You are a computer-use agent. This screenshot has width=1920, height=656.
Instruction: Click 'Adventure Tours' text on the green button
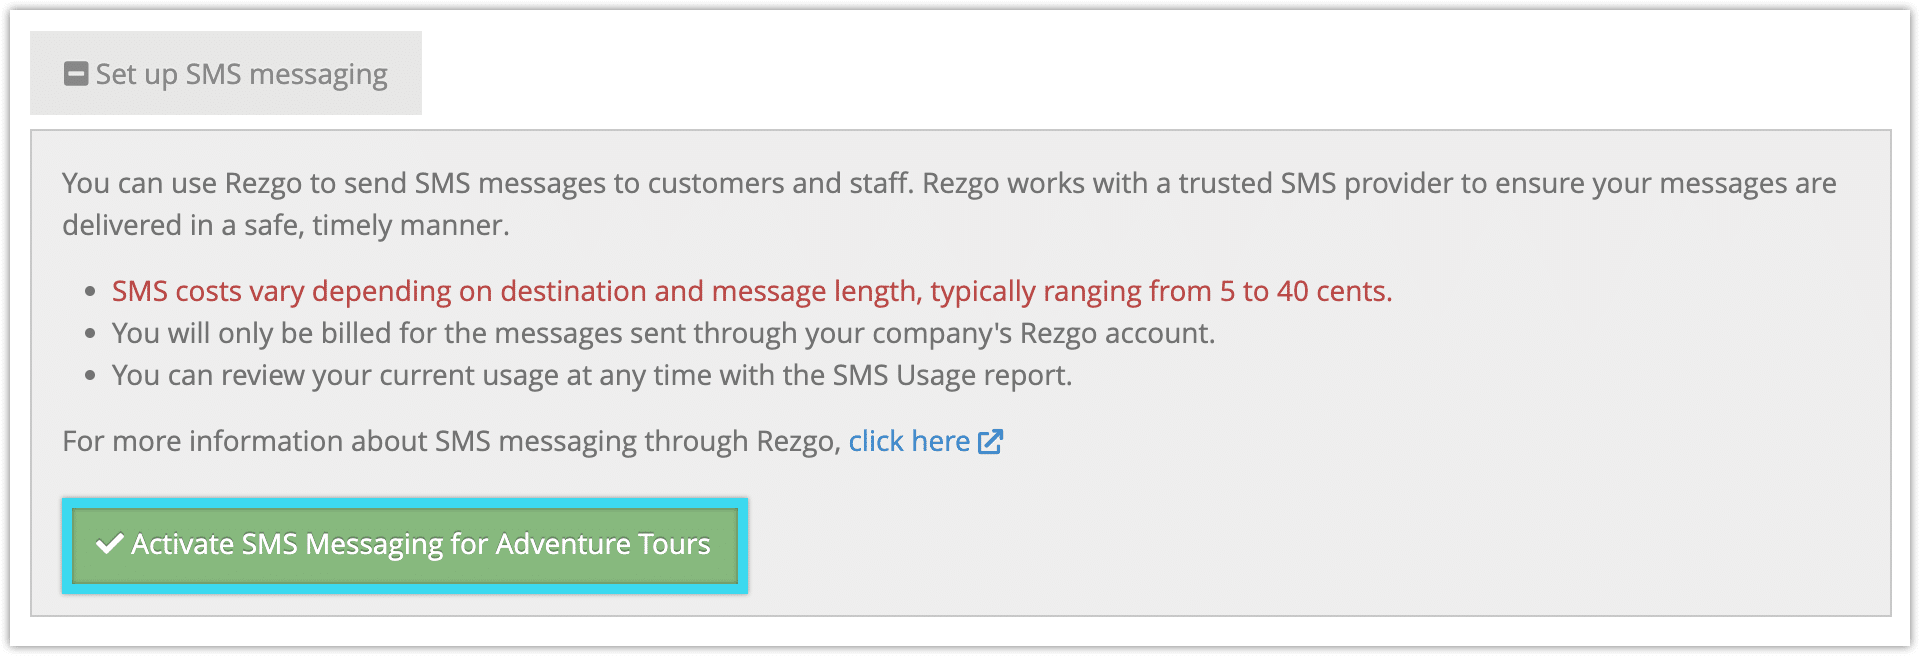tap(603, 544)
